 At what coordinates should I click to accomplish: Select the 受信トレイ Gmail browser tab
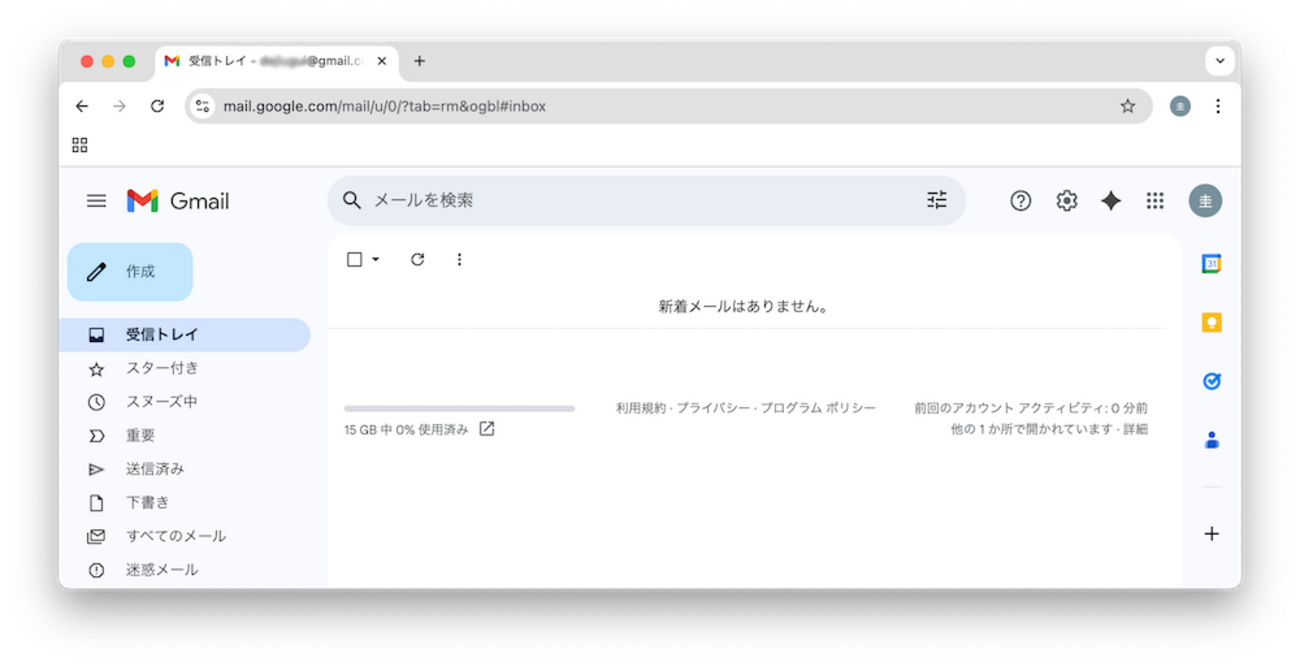pos(277,61)
